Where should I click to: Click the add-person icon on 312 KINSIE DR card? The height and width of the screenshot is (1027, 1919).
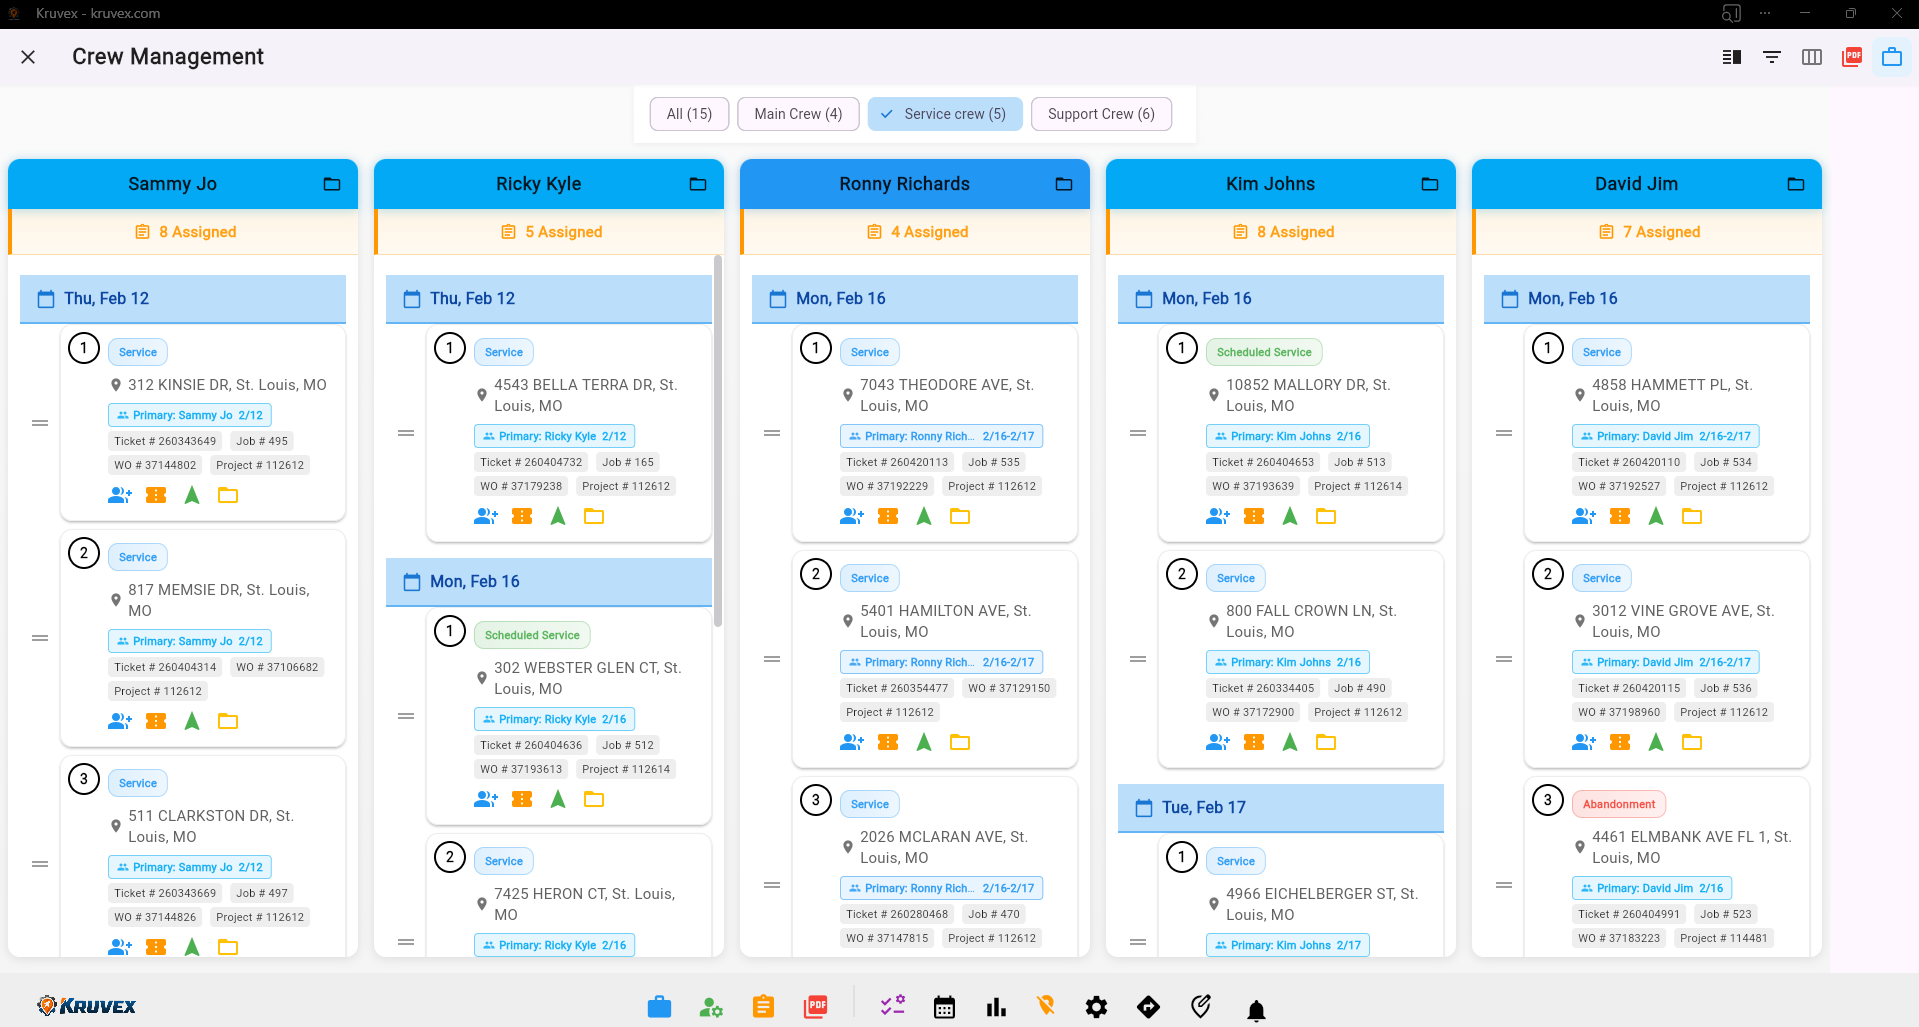tap(119, 494)
